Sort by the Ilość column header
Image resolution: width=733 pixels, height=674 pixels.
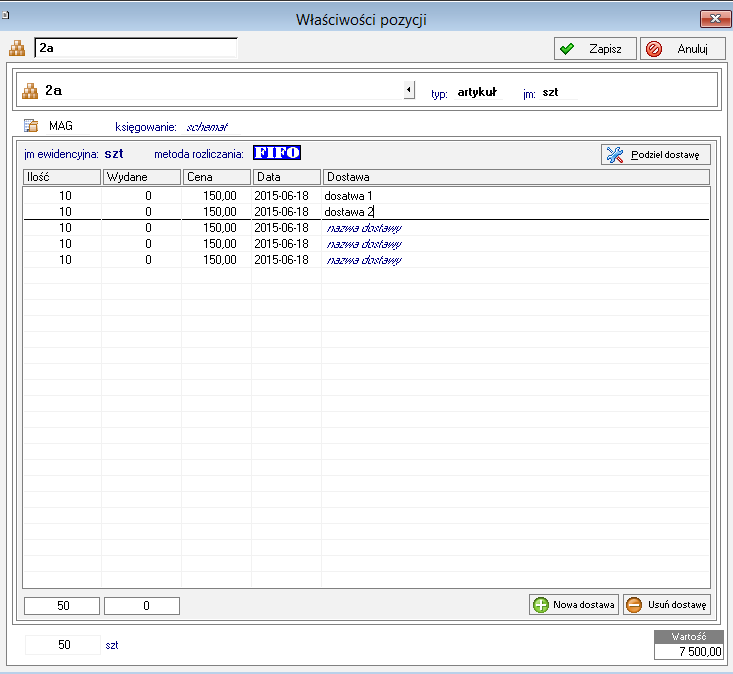[61, 177]
